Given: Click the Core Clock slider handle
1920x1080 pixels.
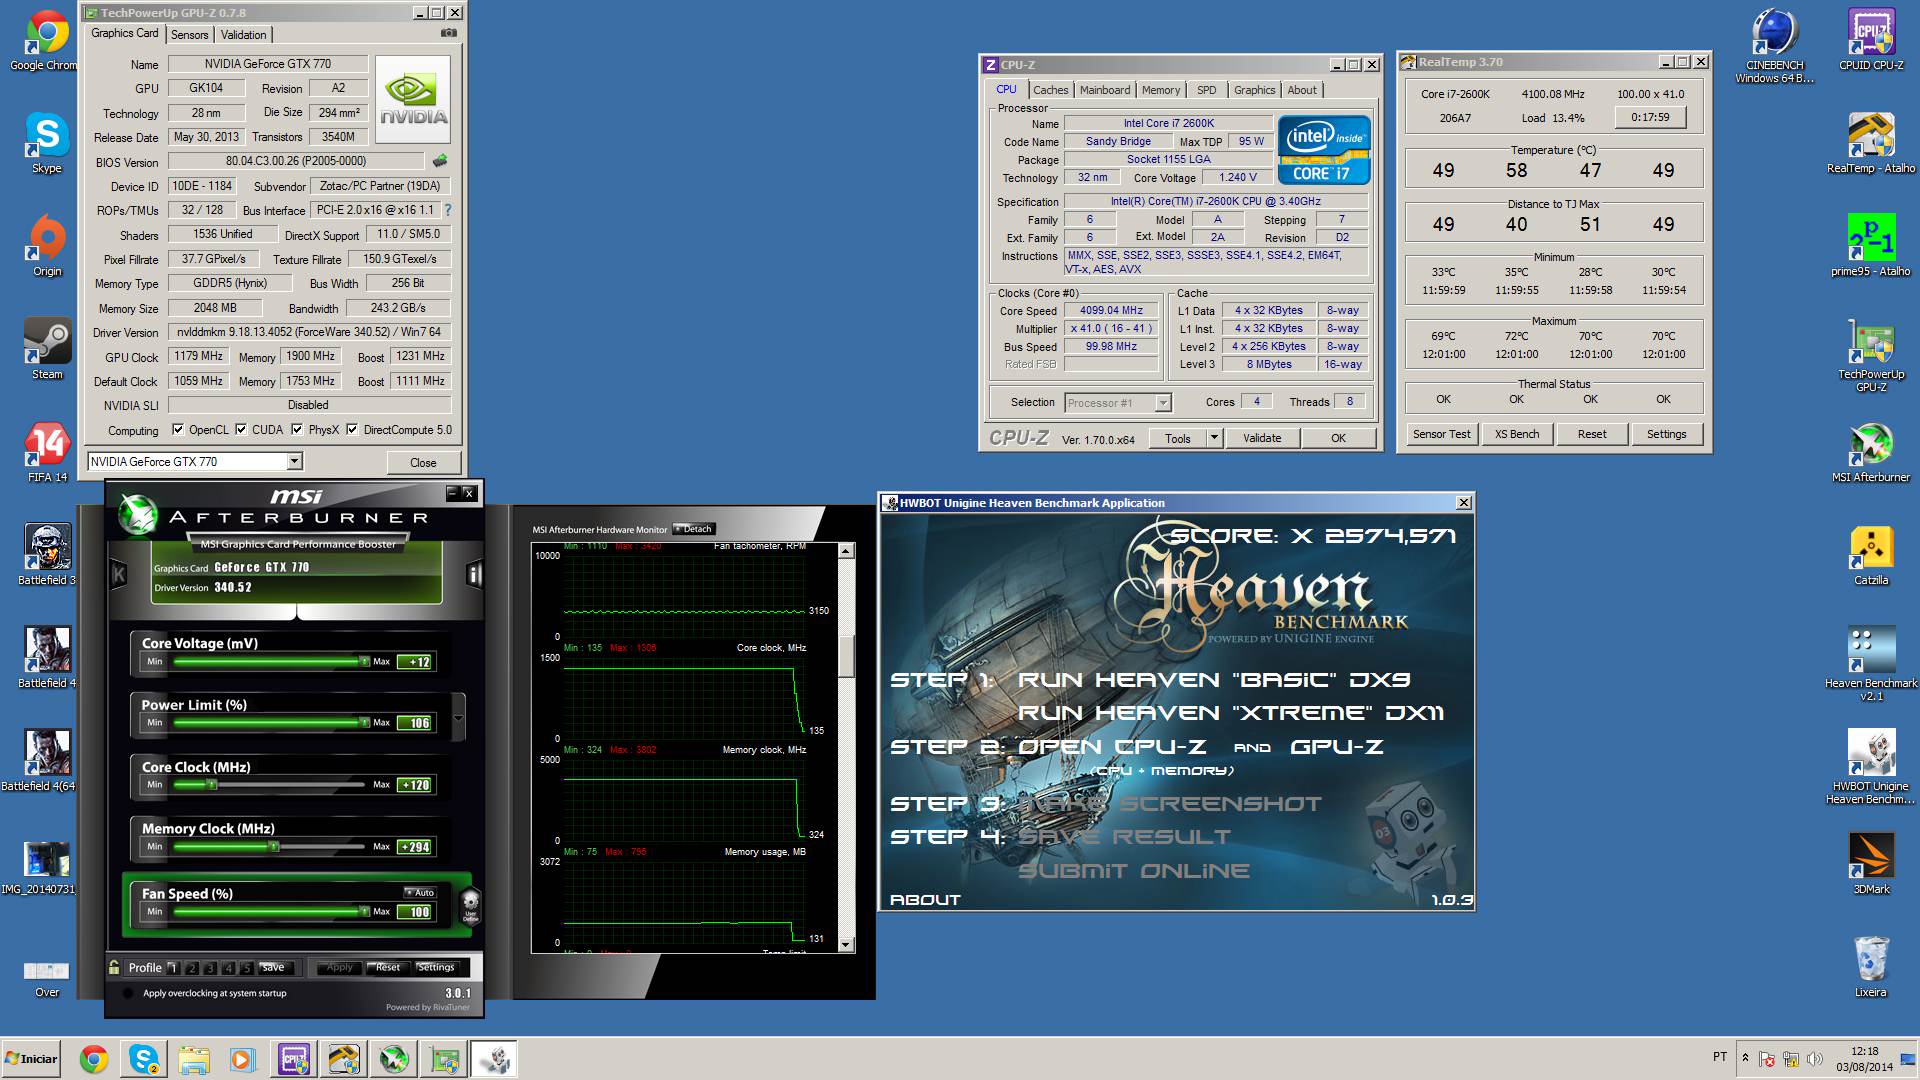Looking at the screenshot, I should pyautogui.click(x=211, y=785).
